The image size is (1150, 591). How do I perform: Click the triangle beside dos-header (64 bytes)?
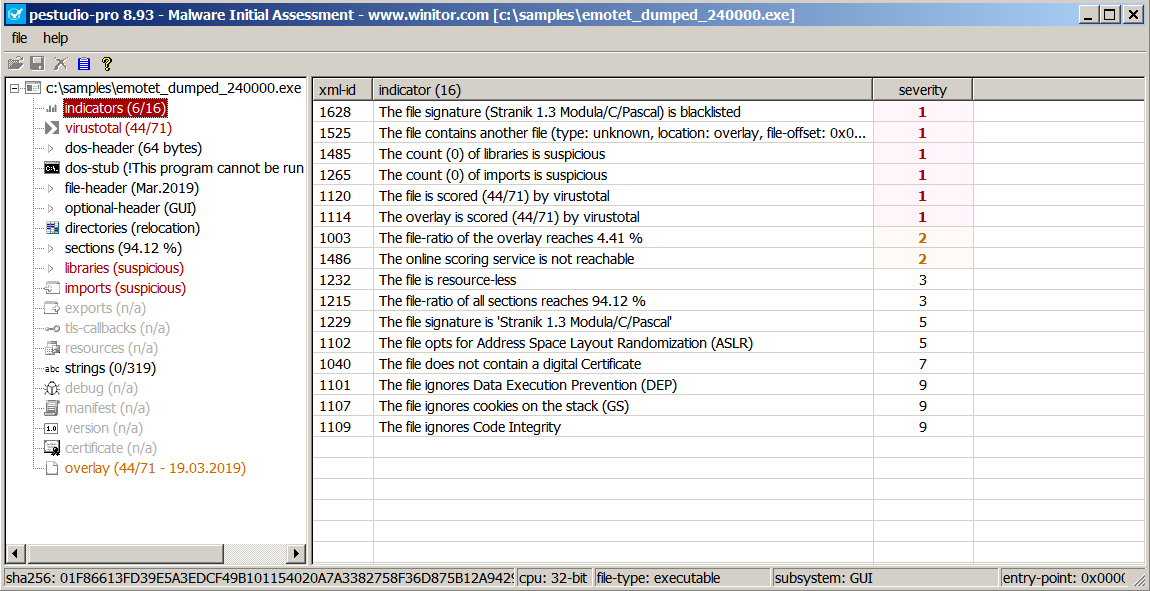(51, 148)
